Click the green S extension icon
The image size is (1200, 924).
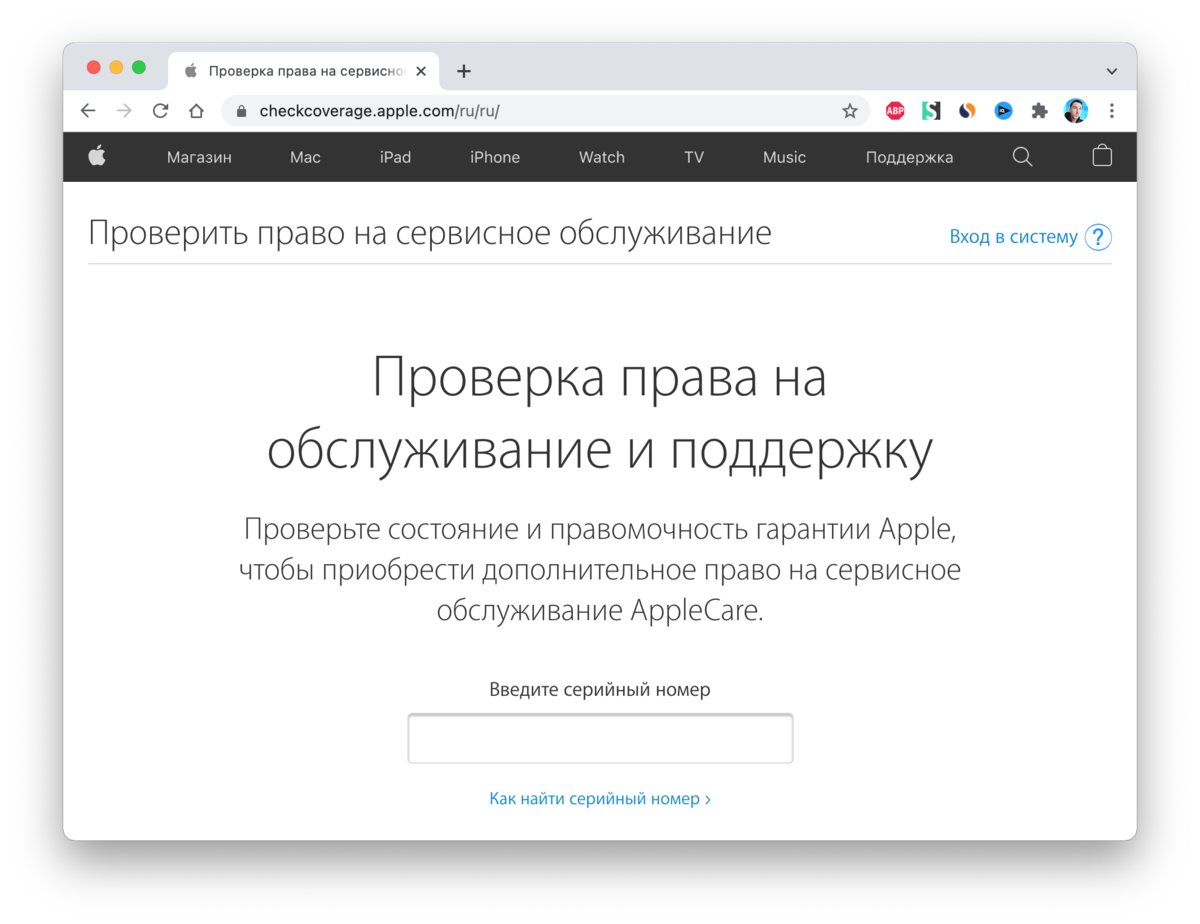[931, 111]
